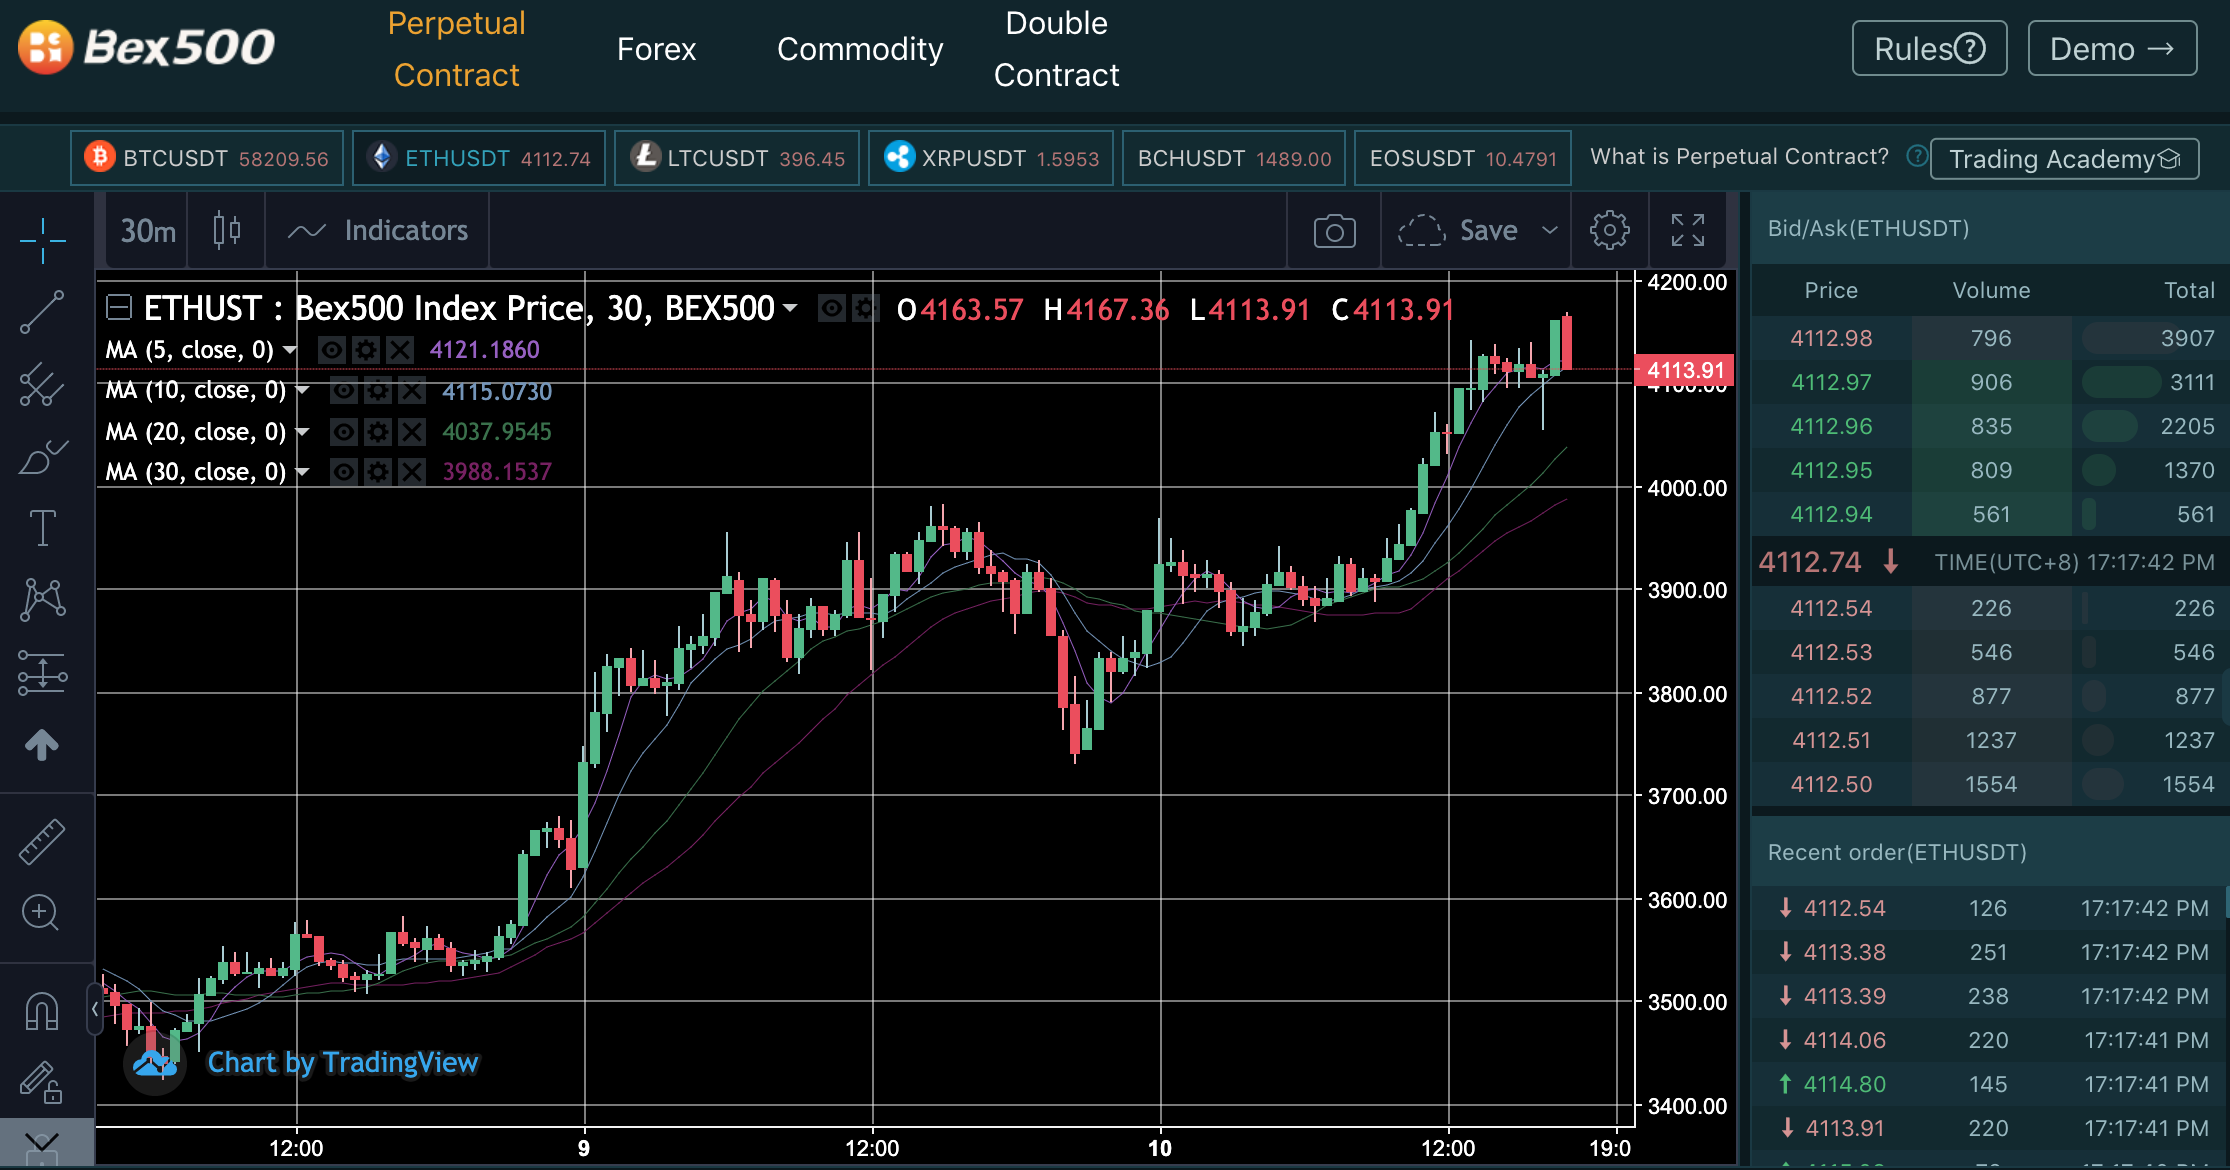Select the LTCUSDT pair
The width and height of the screenshot is (2230, 1170).
tap(737, 158)
